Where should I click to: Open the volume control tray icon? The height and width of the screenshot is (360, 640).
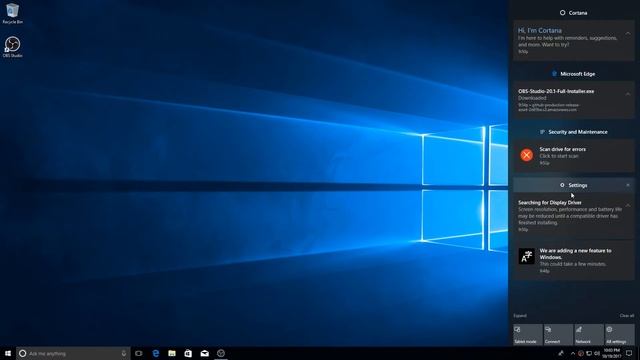pos(597,353)
